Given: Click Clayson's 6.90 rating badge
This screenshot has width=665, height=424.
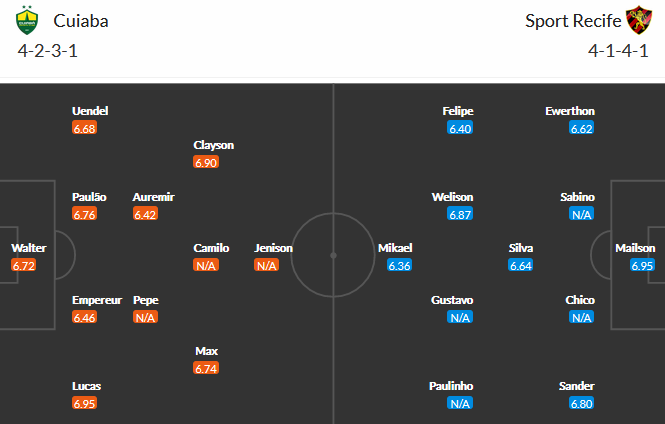Looking at the screenshot, I should (206, 162).
